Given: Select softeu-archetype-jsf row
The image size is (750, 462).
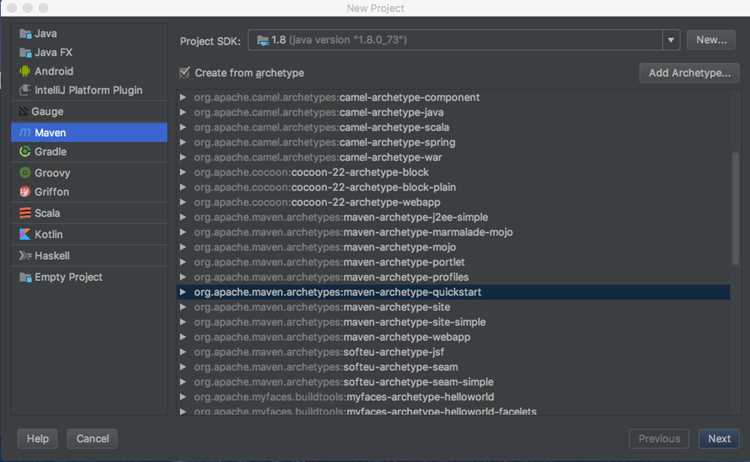Looking at the screenshot, I should point(453,352).
